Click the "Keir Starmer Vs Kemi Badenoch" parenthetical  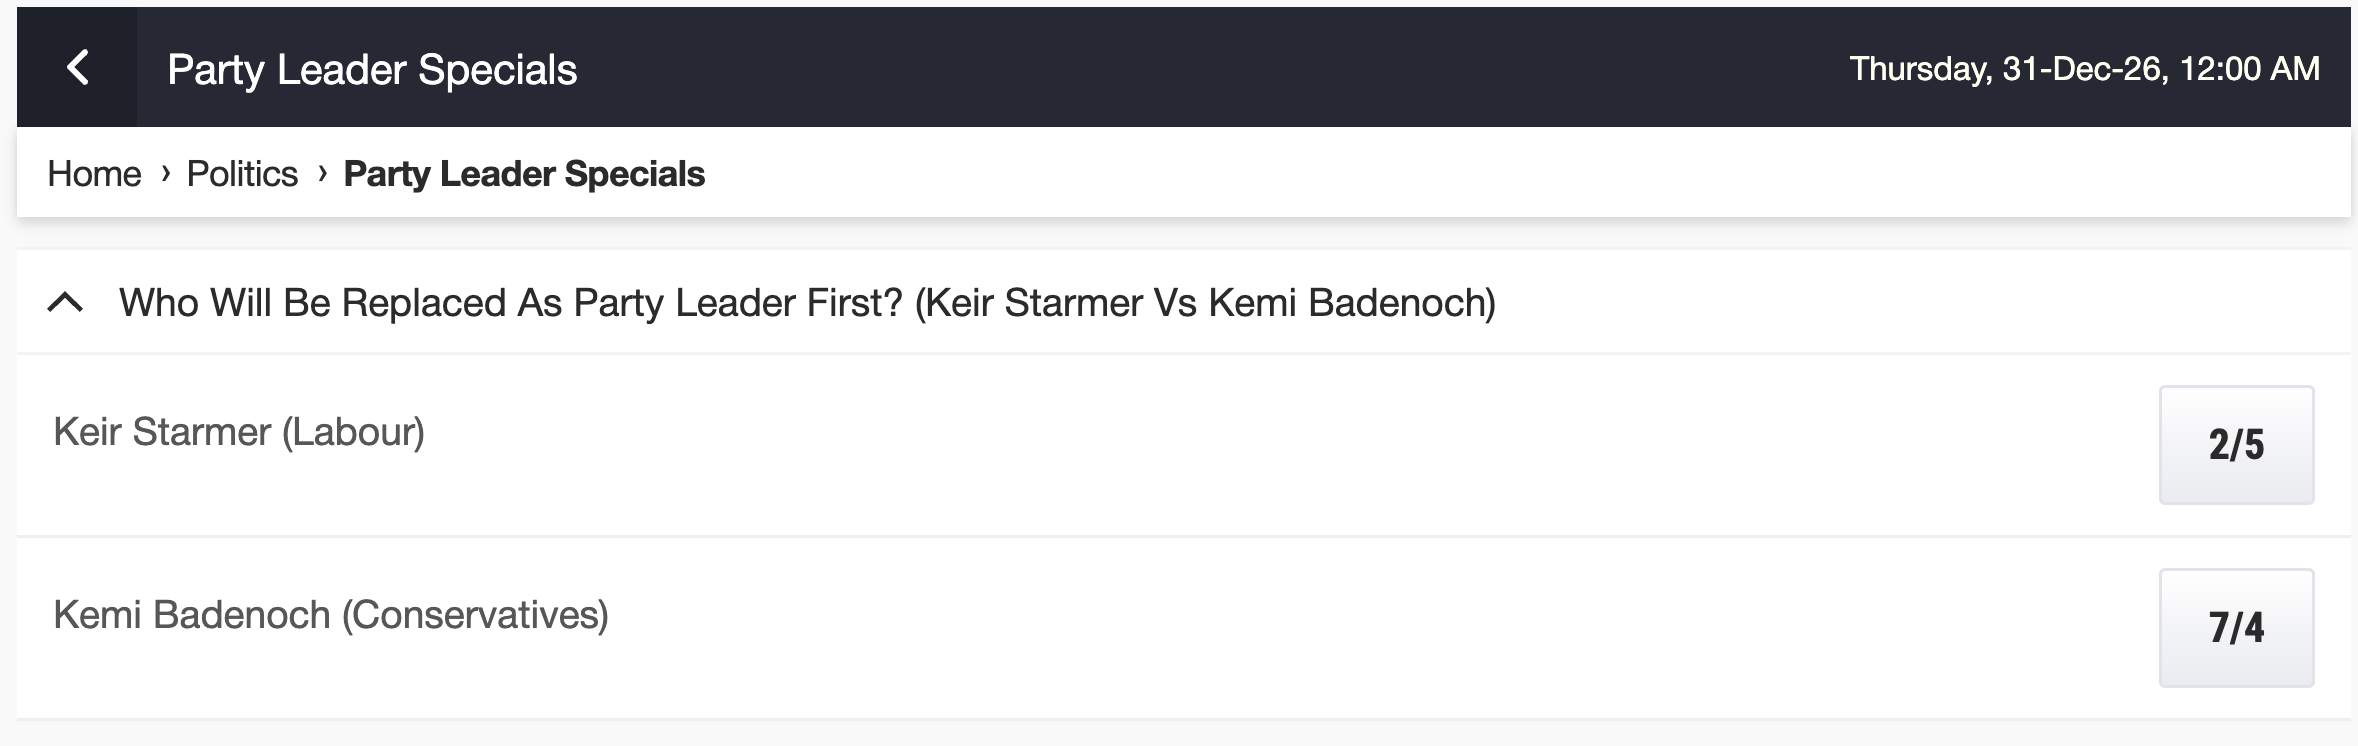[x=1205, y=302]
